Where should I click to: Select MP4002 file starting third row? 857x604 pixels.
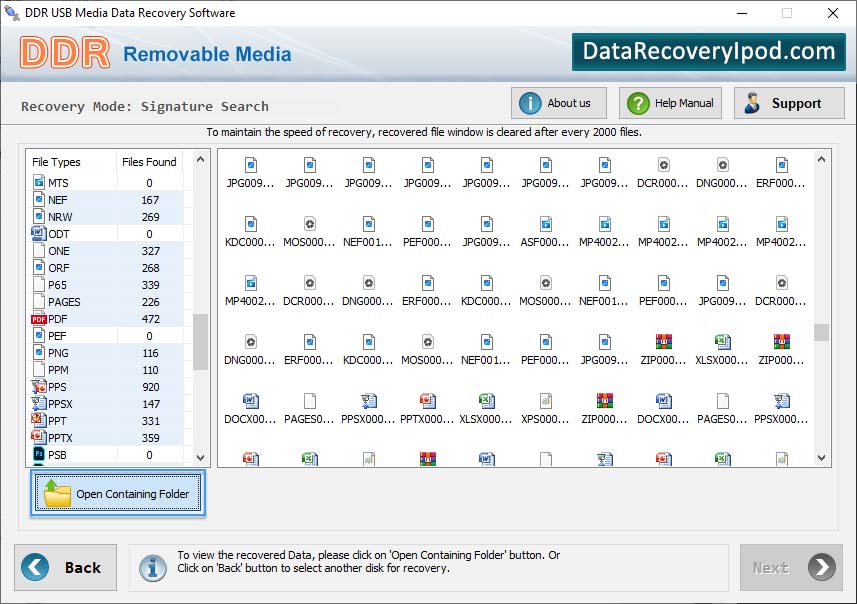pyautogui.click(x=250, y=291)
